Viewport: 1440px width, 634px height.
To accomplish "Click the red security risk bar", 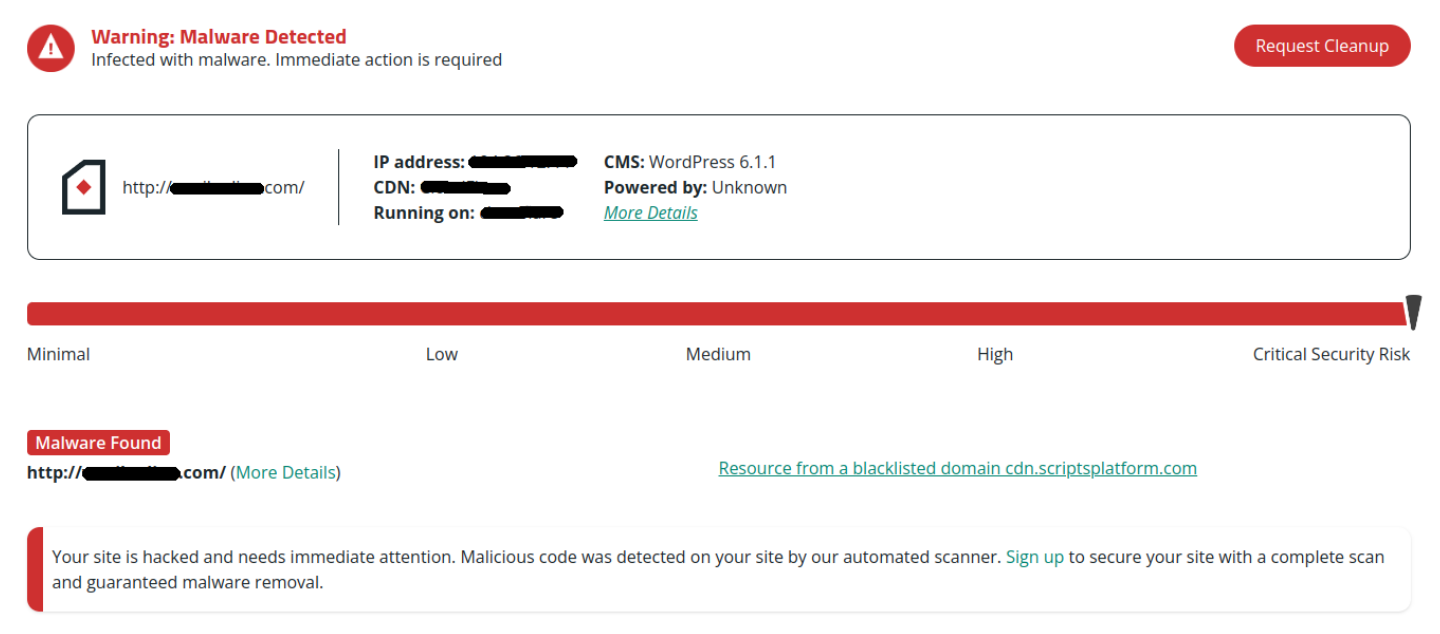I will [x=716, y=314].
